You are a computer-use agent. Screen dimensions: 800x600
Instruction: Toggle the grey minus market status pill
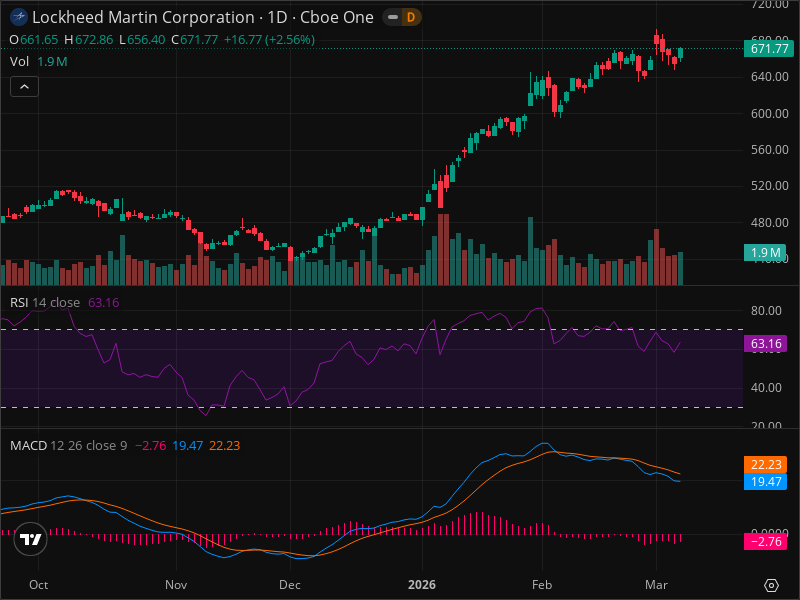pyautogui.click(x=393, y=17)
